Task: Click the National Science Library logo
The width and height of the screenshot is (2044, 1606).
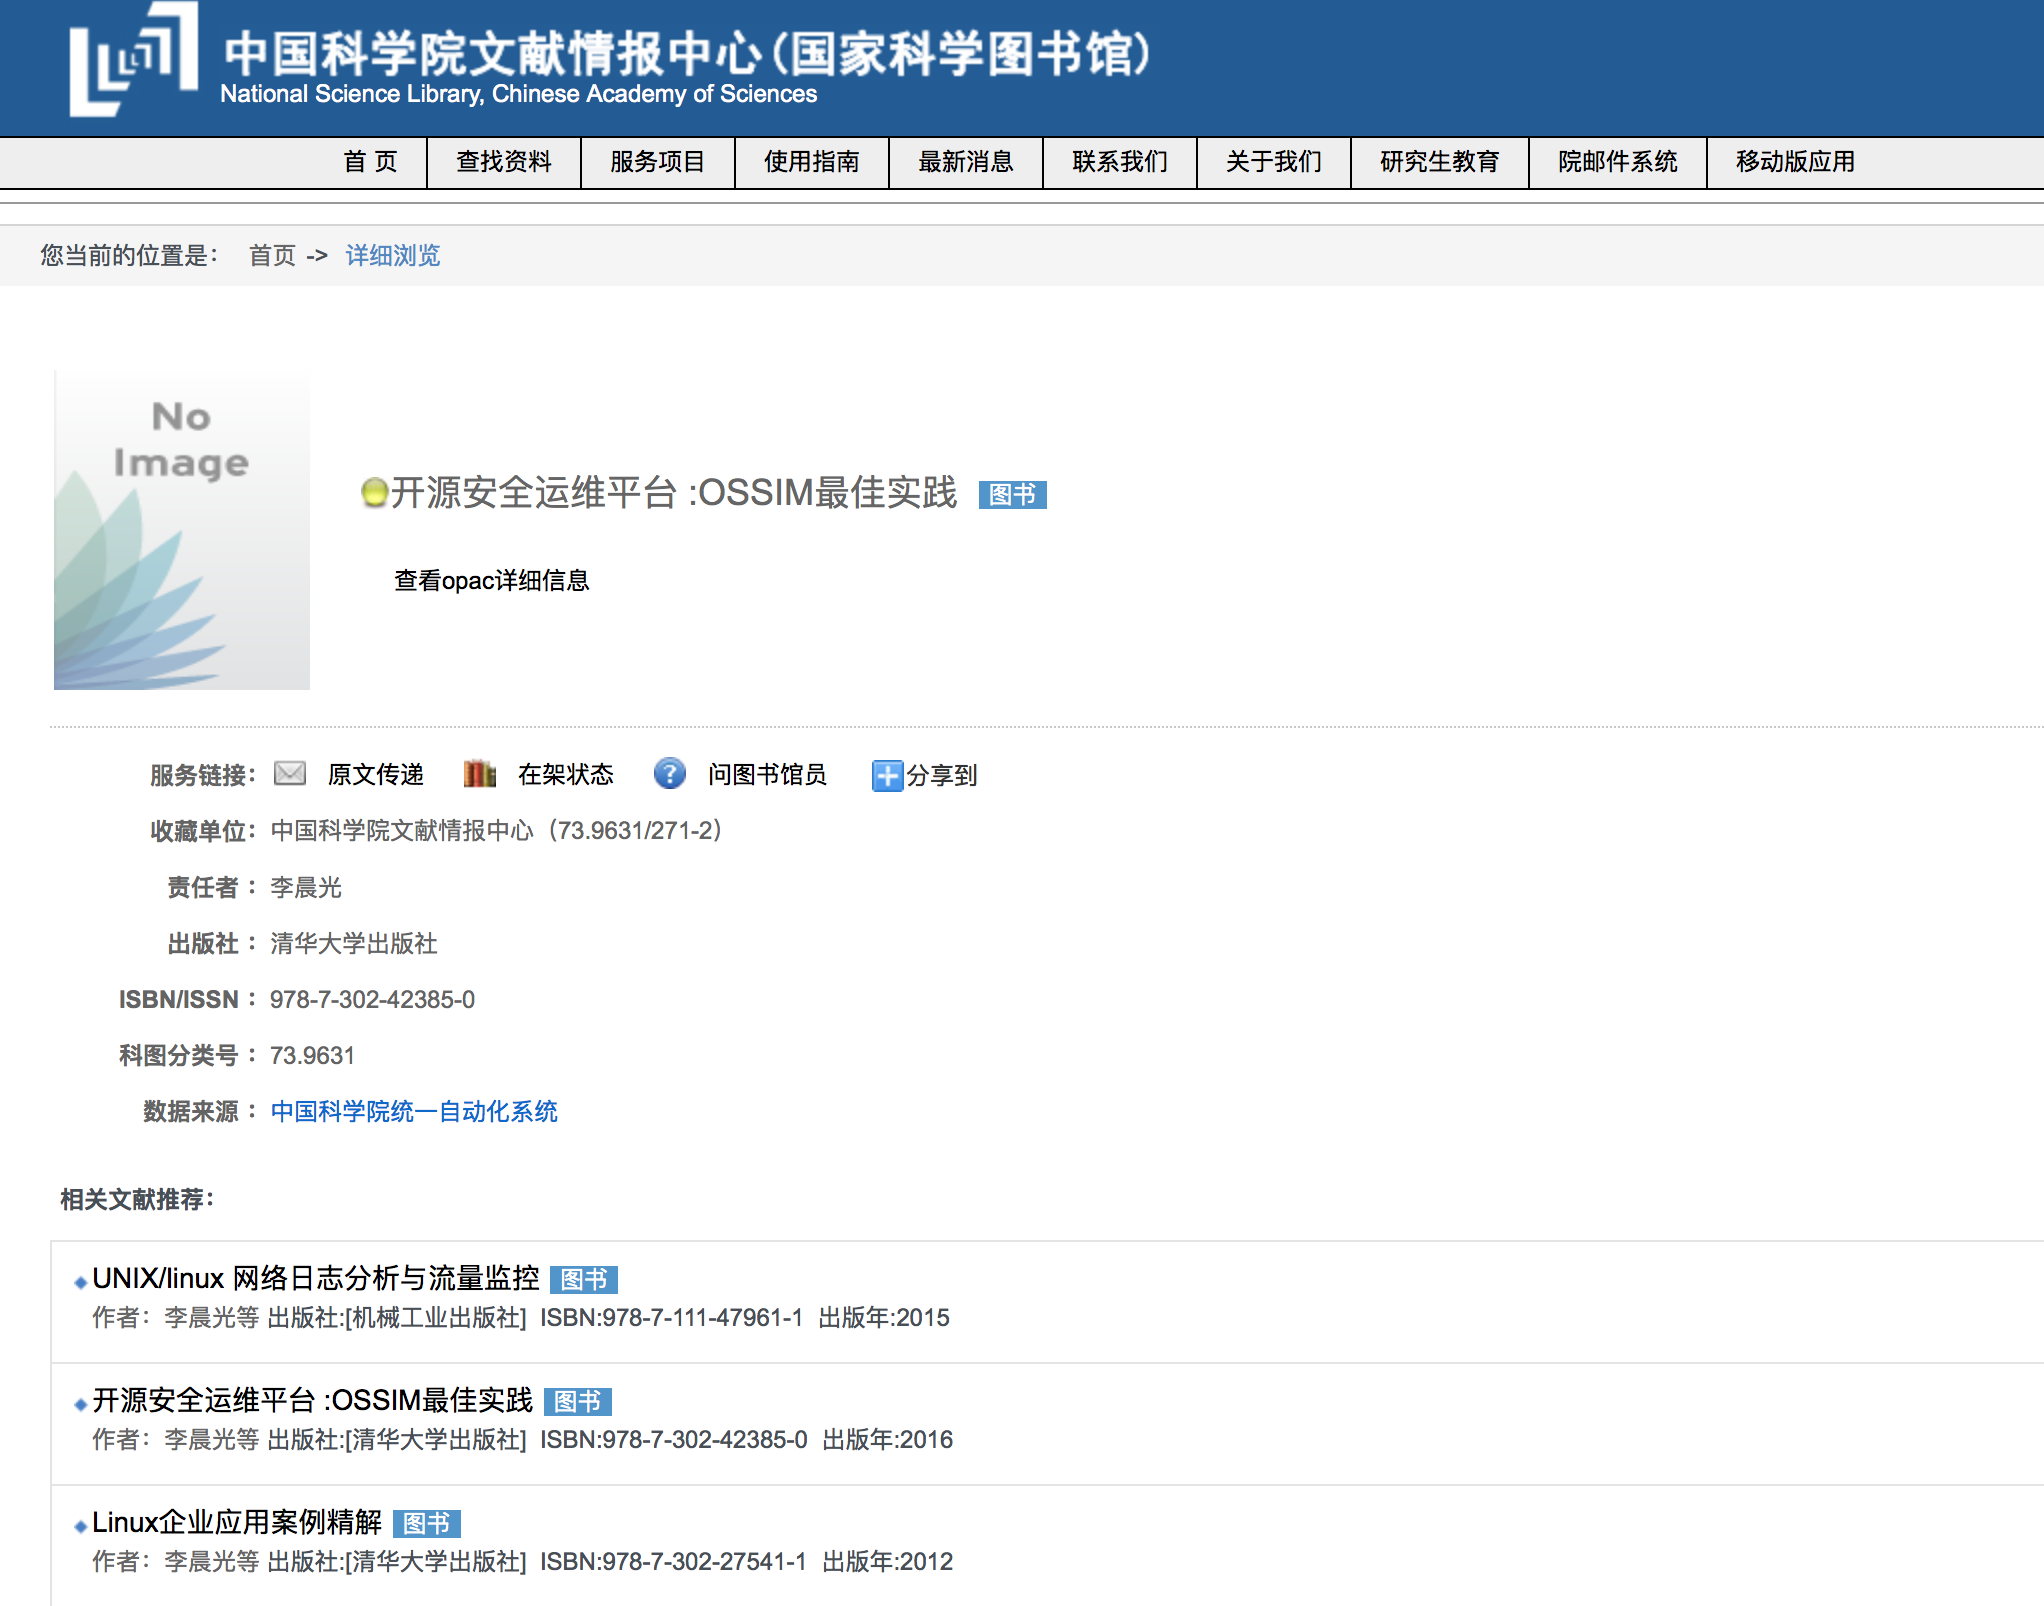Action: 133,58
